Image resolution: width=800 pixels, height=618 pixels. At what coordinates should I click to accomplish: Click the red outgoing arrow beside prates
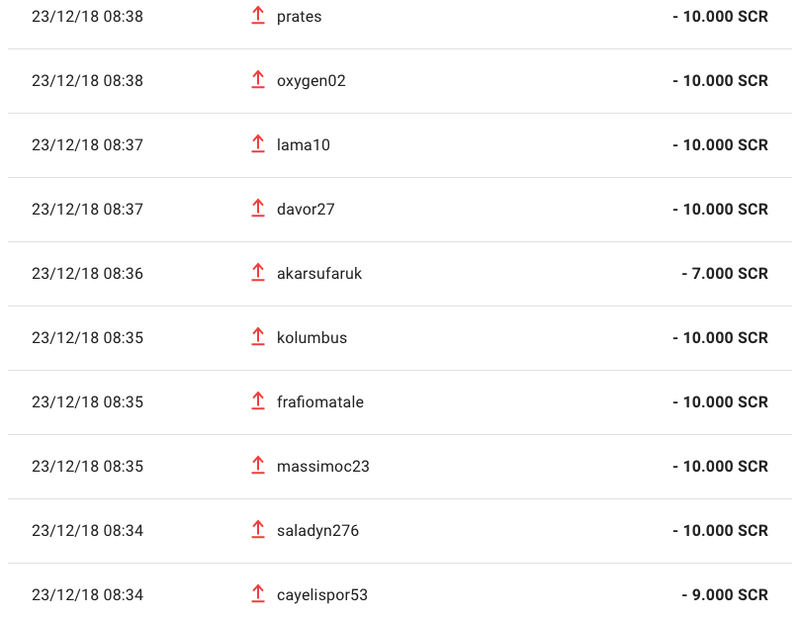tap(258, 15)
